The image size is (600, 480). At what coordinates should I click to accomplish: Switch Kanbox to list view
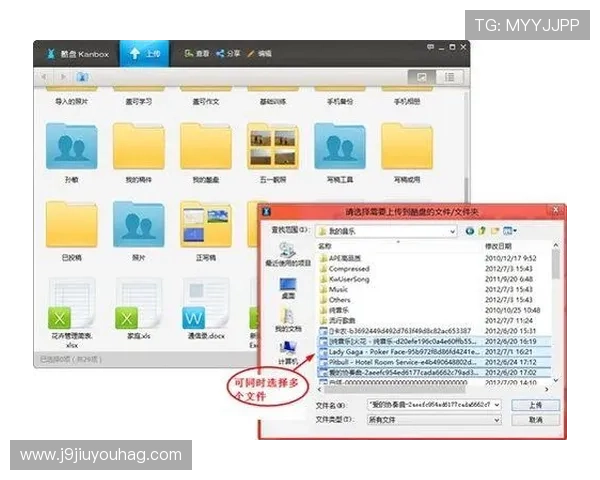pyautogui.click(x=450, y=77)
